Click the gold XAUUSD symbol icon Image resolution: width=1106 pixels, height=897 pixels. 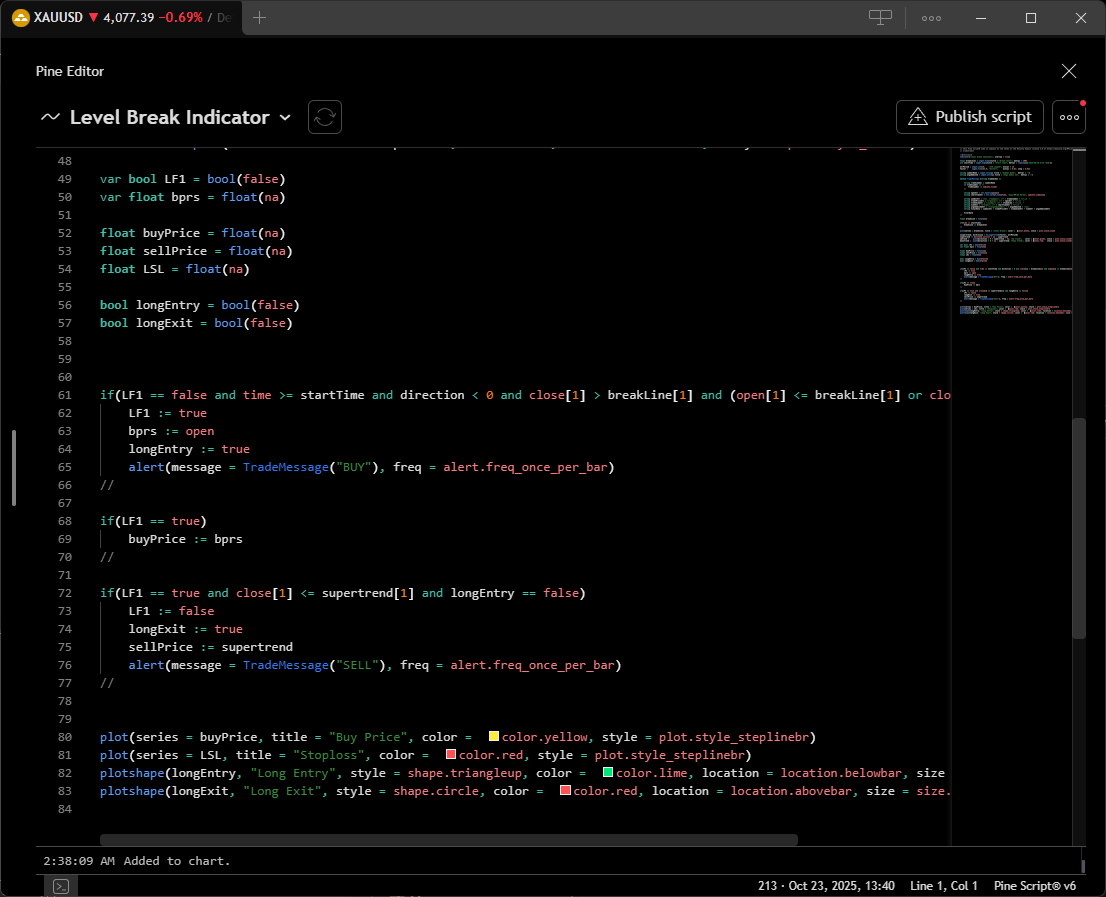(x=20, y=18)
